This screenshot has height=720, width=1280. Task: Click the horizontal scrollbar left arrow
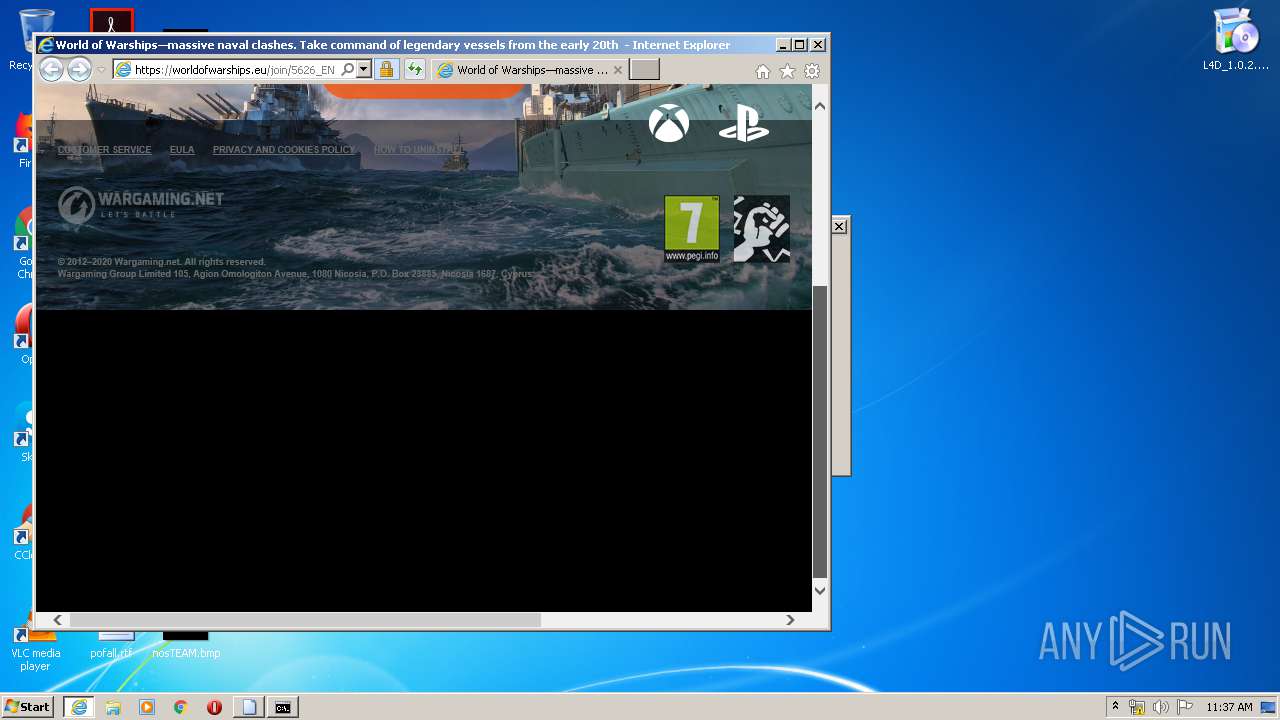pos(58,620)
